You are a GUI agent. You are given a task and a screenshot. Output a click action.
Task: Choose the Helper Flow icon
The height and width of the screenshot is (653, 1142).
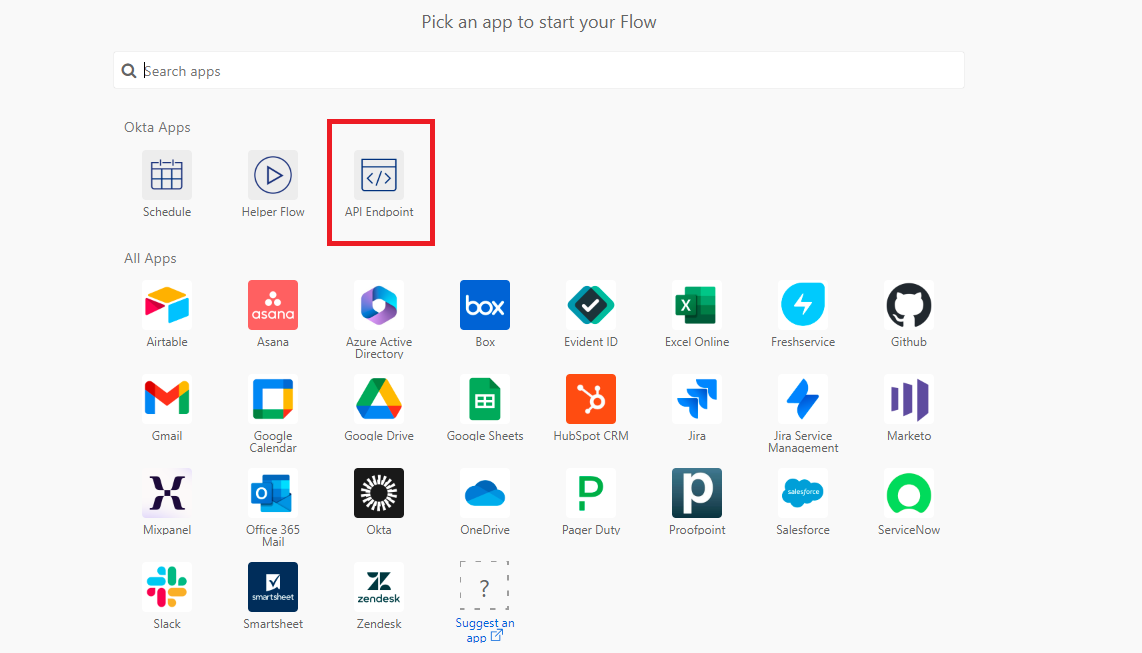coord(273,175)
